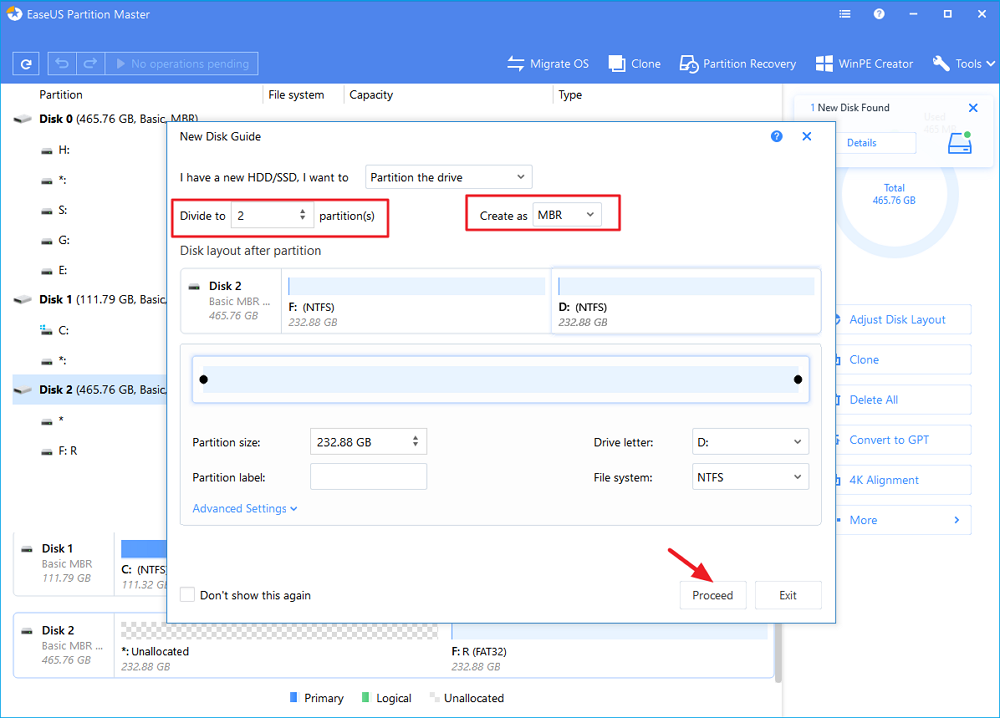Click the Divide to partition count stepper
Viewport: 1000px width, 718px height.
coord(302,216)
